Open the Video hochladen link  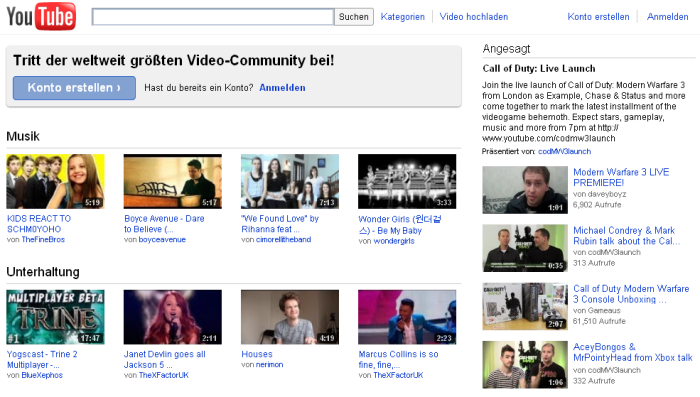tap(474, 17)
